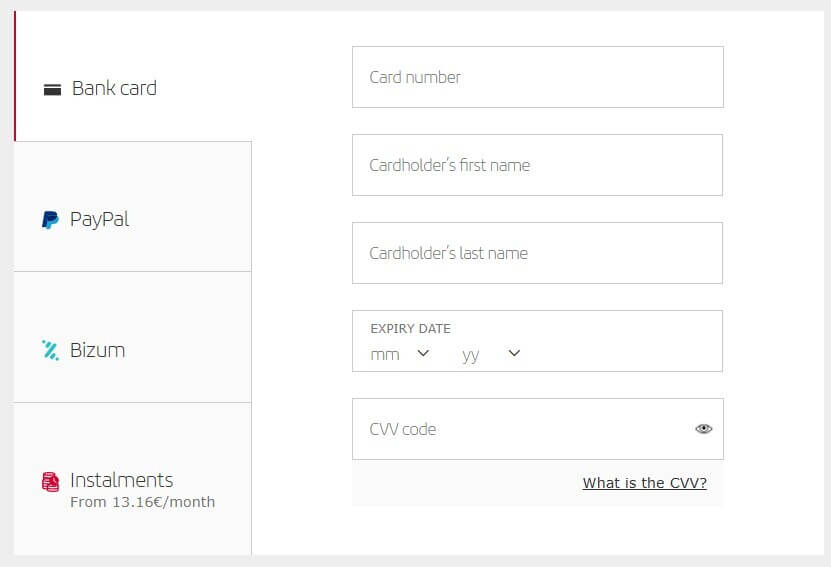Choose the Bizum payment method
The image size is (831, 567).
(133, 337)
